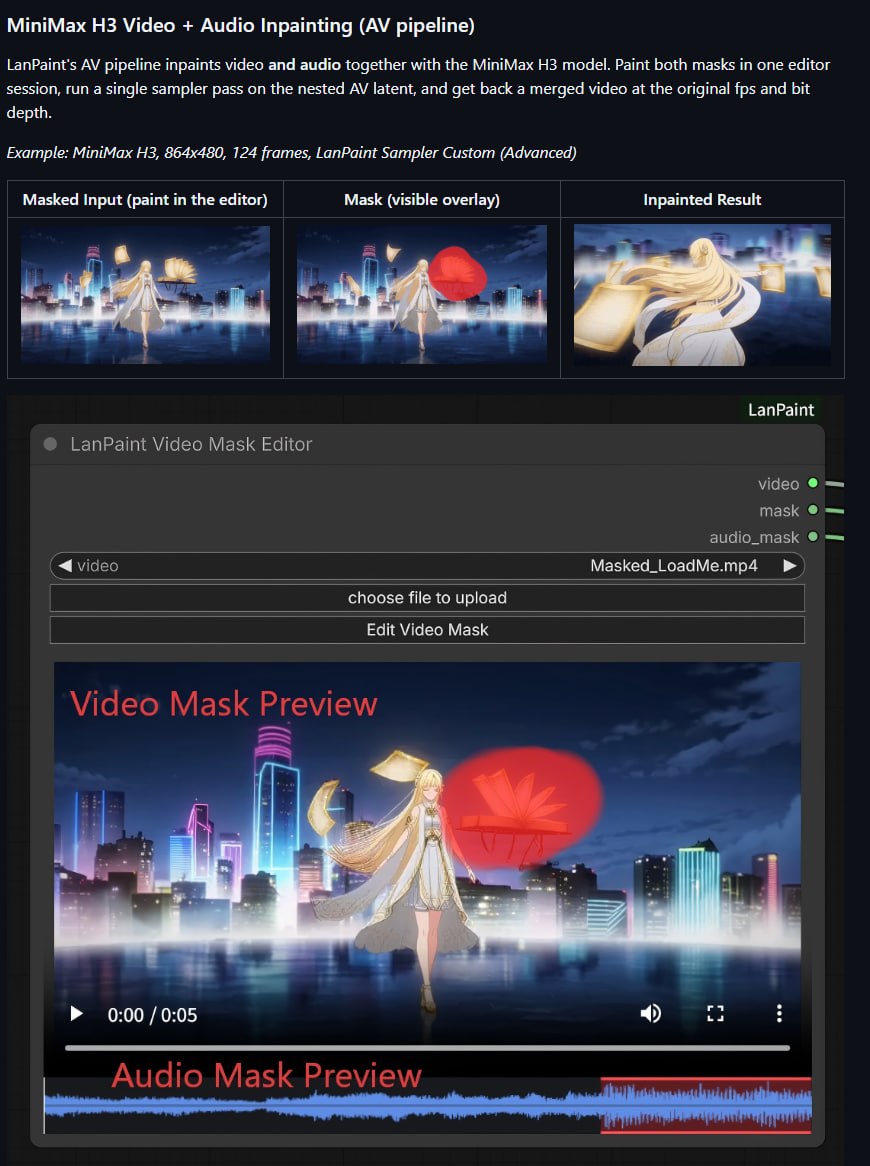Click the 'Mask (visible overlay)' column header
Viewport: 870px width, 1166px height.
[x=422, y=199]
